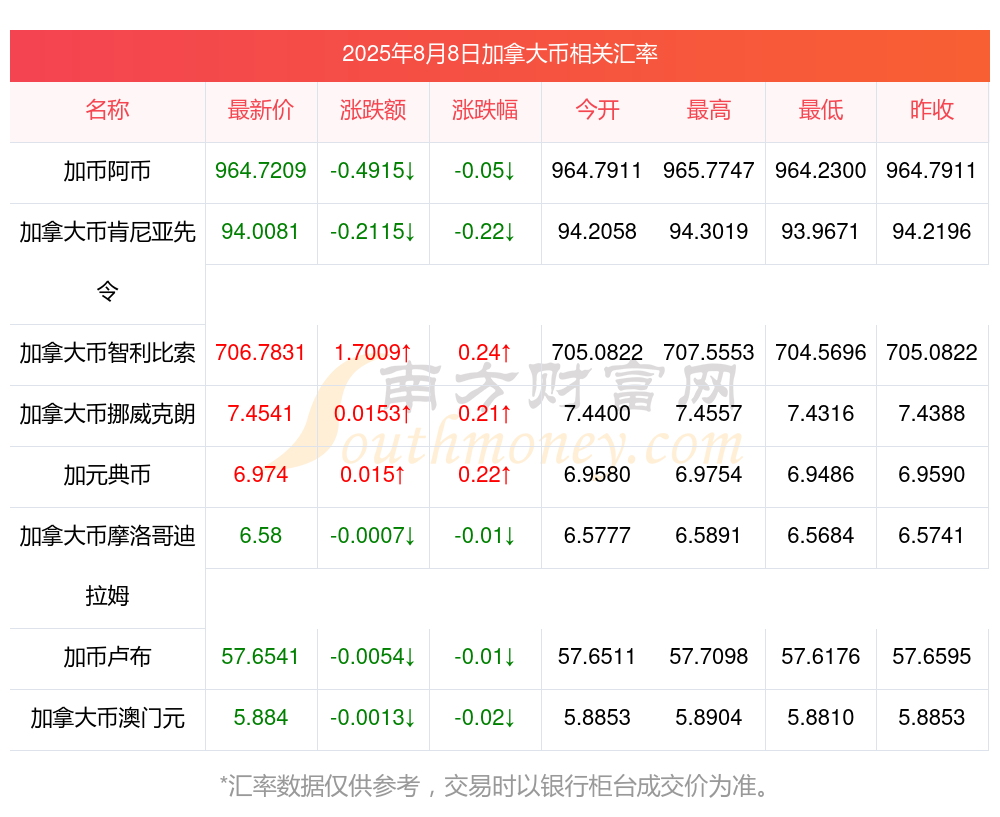This screenshot has width=1000, height=817.
Task: Click change percent 0.21↑
Action: (485, 413)
